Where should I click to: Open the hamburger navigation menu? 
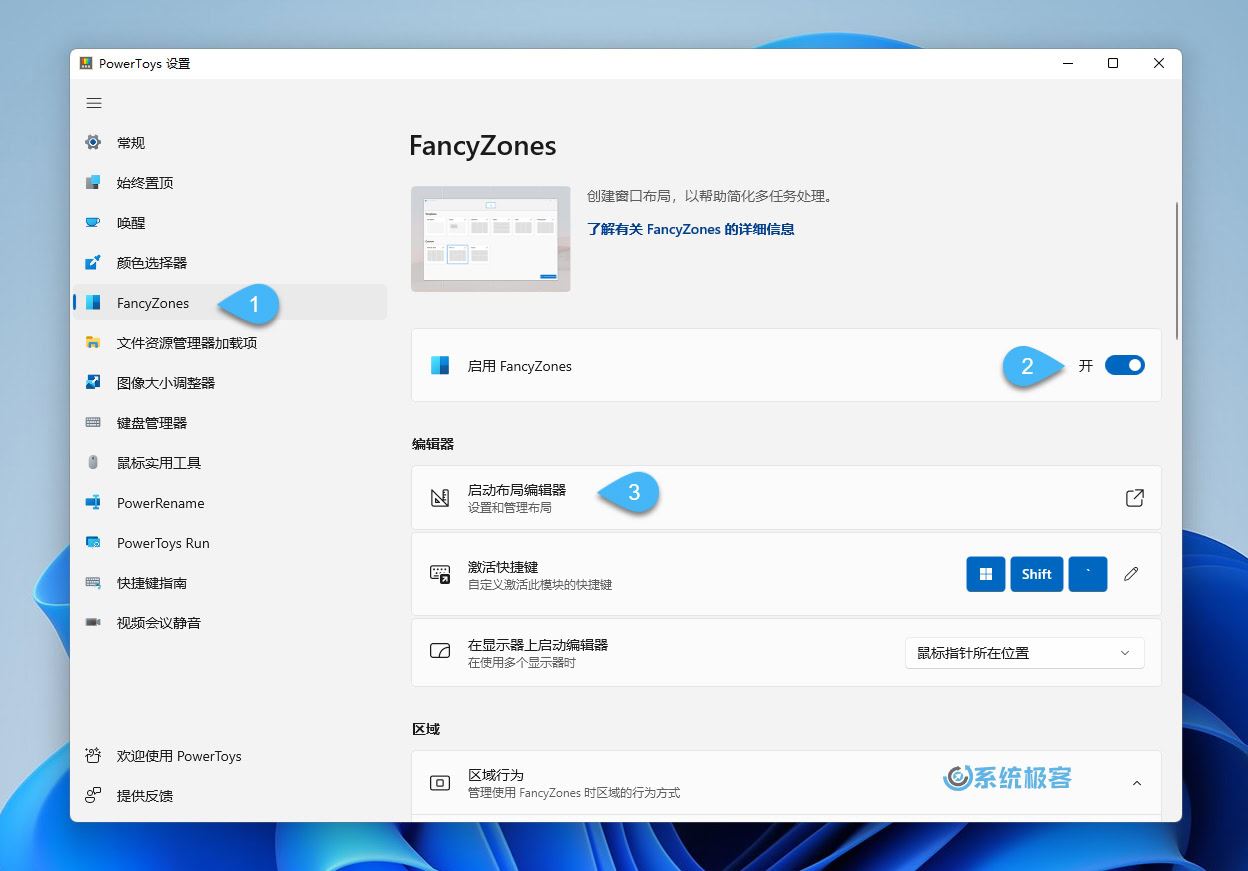(94, 103)
